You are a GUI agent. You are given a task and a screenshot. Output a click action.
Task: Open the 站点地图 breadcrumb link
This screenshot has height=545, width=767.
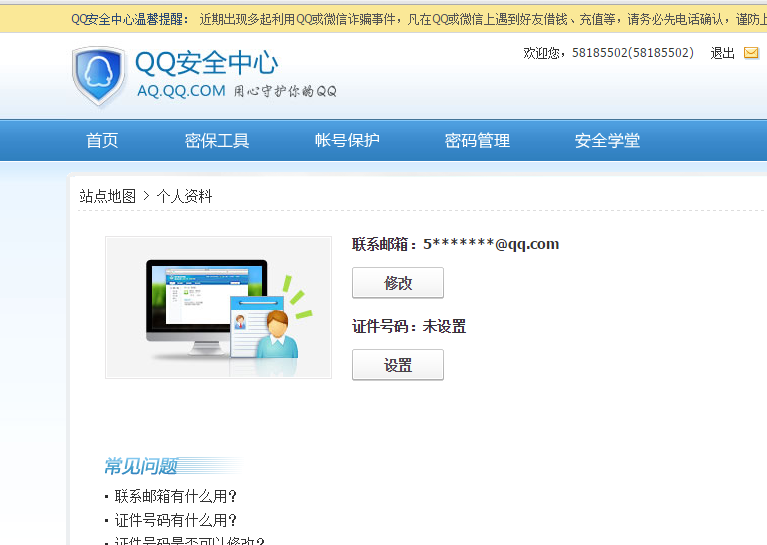[x=108, y=196]
